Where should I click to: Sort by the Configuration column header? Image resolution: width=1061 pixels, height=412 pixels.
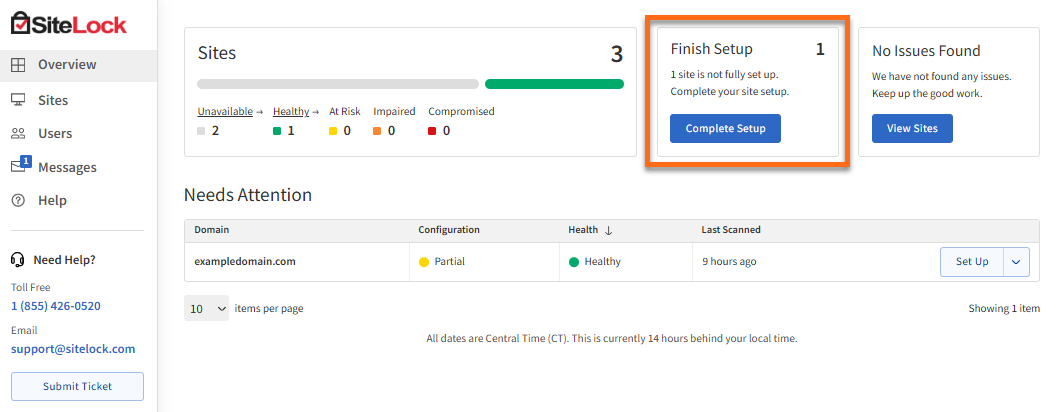(449, 230)
